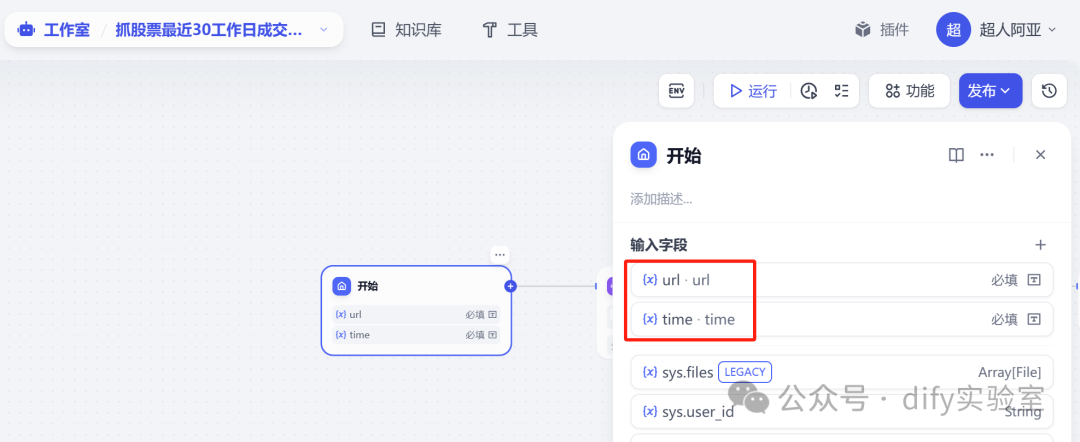Open the ENV environment variables button
The image size is (1080, 442).
676,91
